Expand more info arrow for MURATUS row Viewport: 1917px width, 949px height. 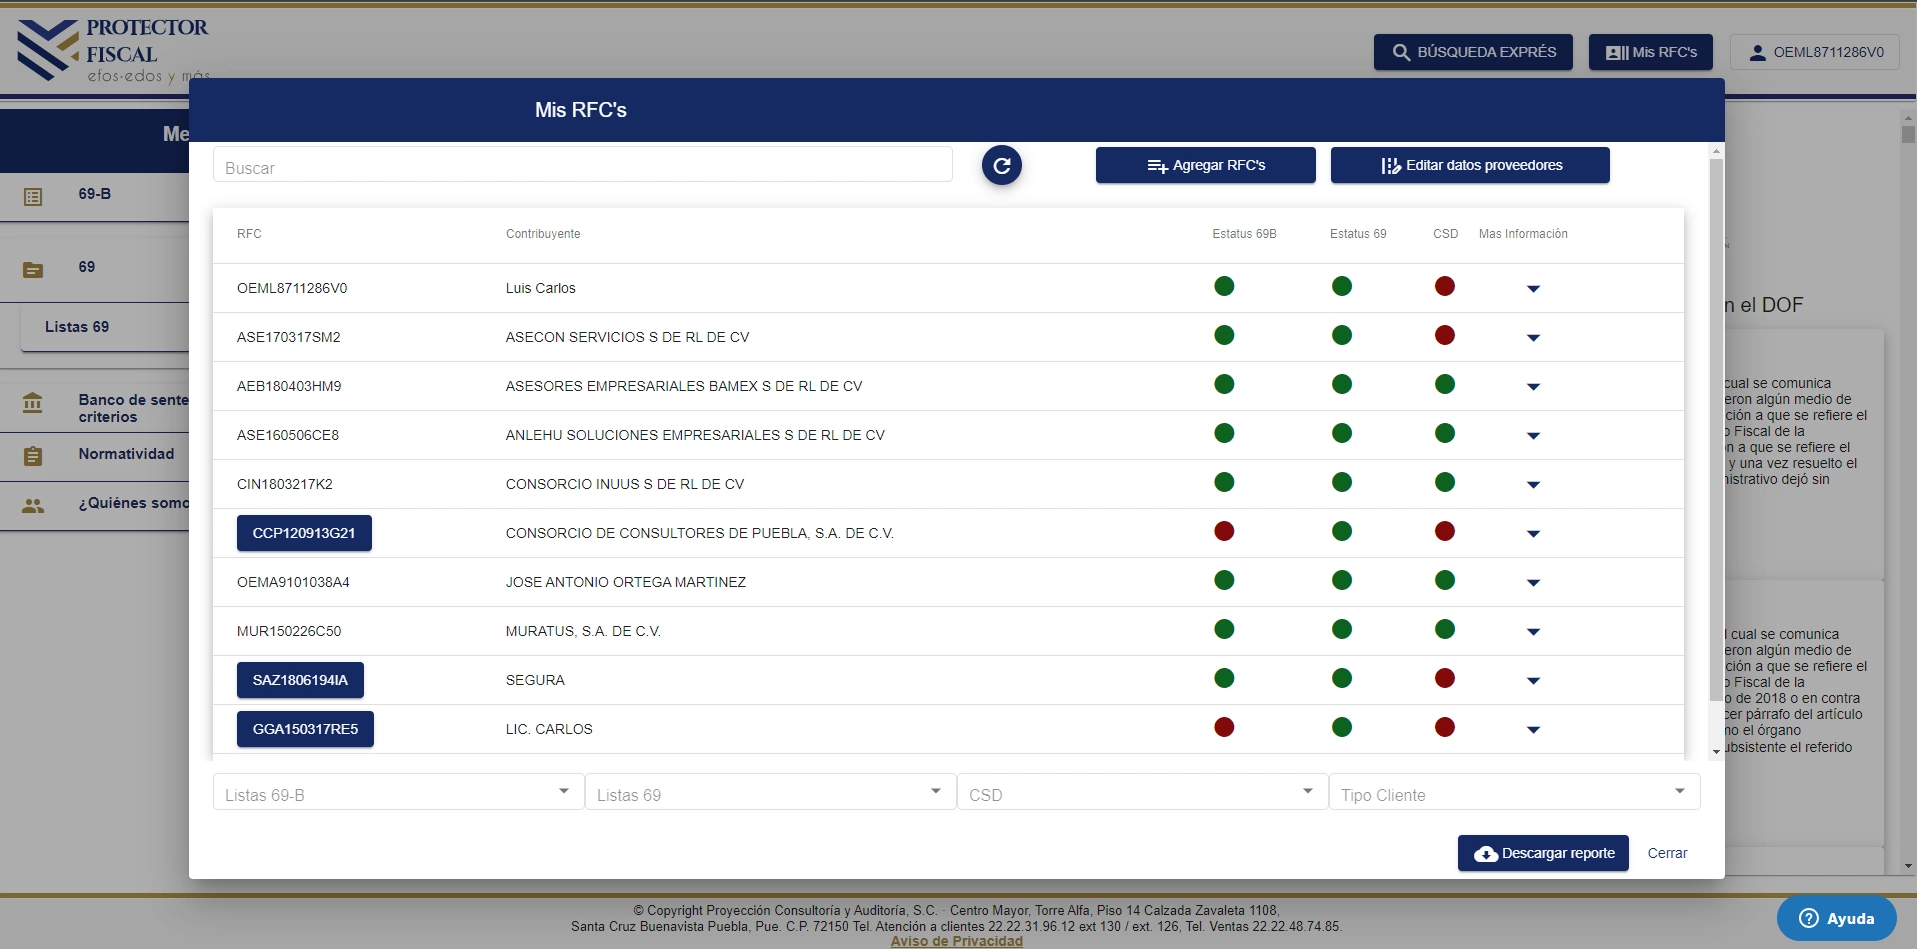1533,632
